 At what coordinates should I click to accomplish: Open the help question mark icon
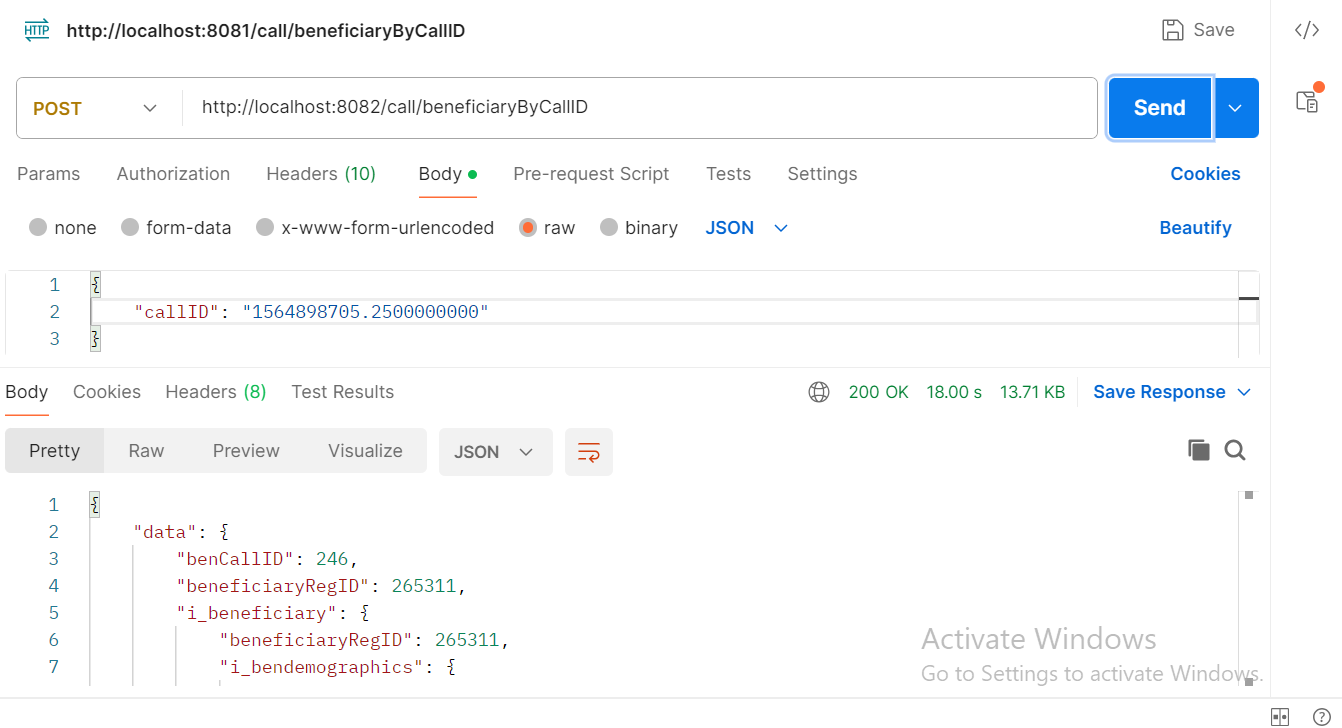pos(1320,716)
